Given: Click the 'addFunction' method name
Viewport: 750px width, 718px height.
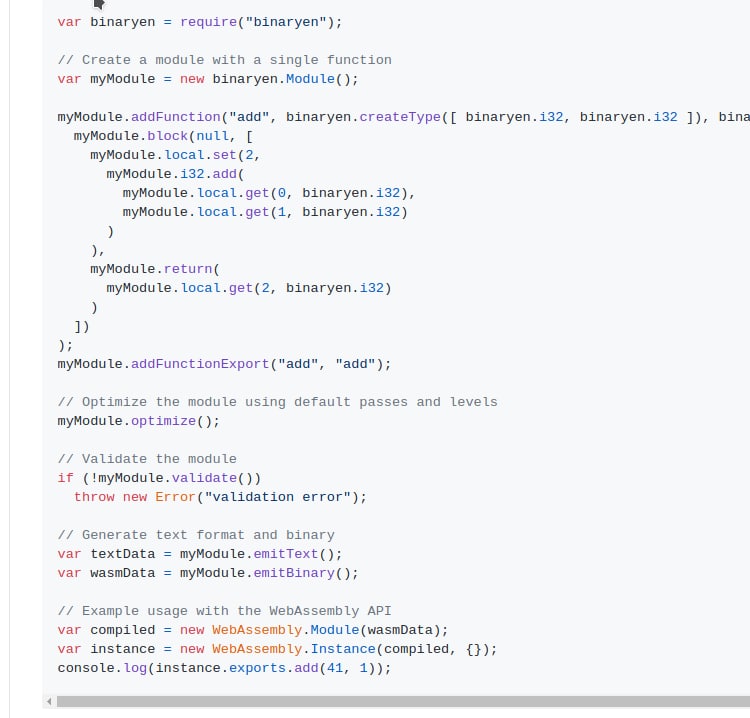Looking at the screenshot, I should [x=176, y=117].
